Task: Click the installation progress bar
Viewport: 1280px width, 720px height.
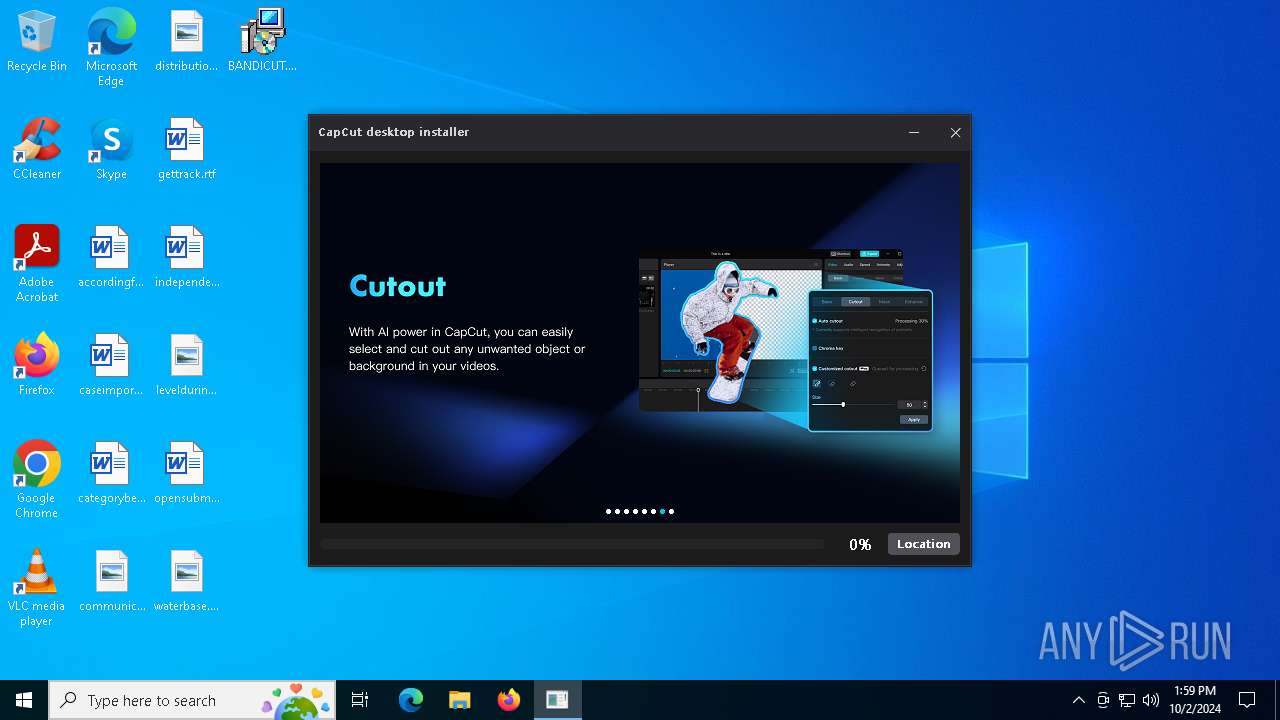Action: [572, 544]
